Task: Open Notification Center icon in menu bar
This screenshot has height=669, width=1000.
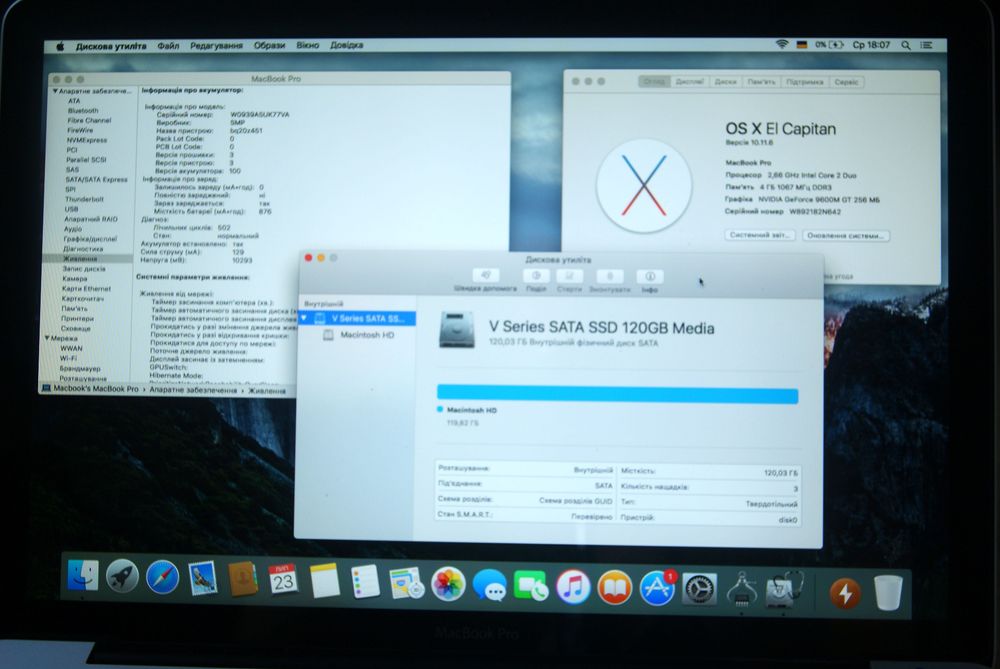Action: point(927,45)
